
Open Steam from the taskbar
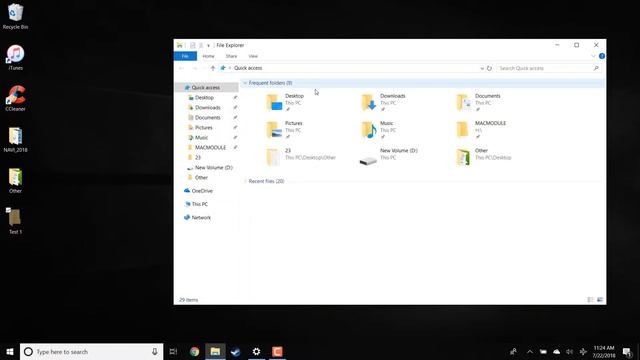click(x=236, y=351)
